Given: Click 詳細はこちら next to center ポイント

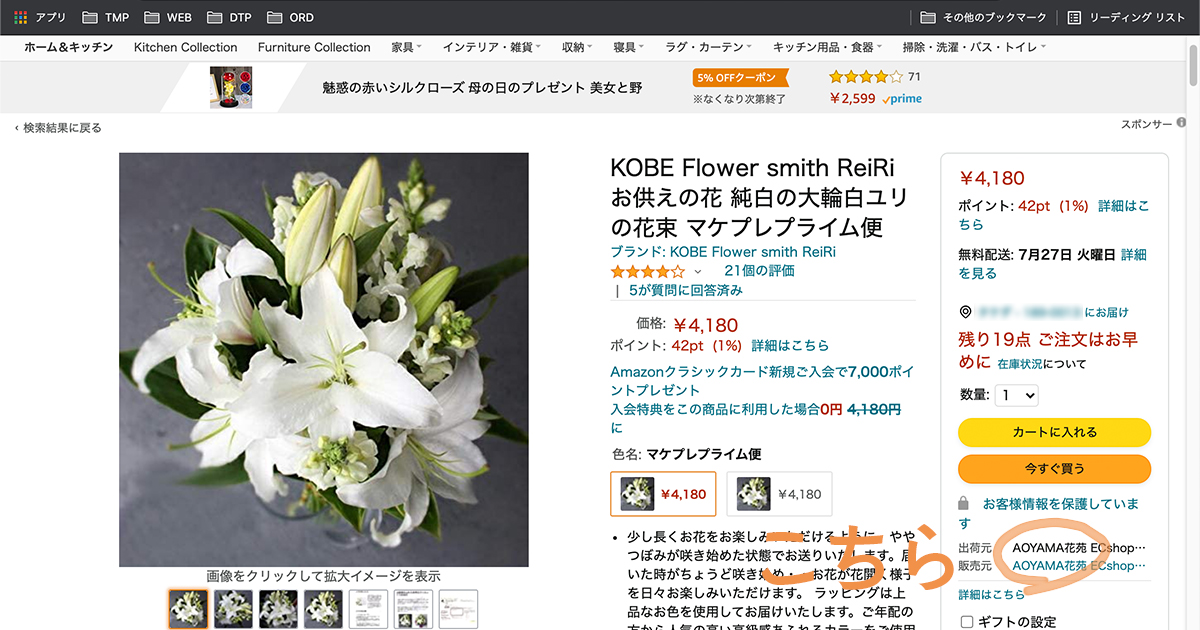Looking at the screenshot, I should (790, 345).
